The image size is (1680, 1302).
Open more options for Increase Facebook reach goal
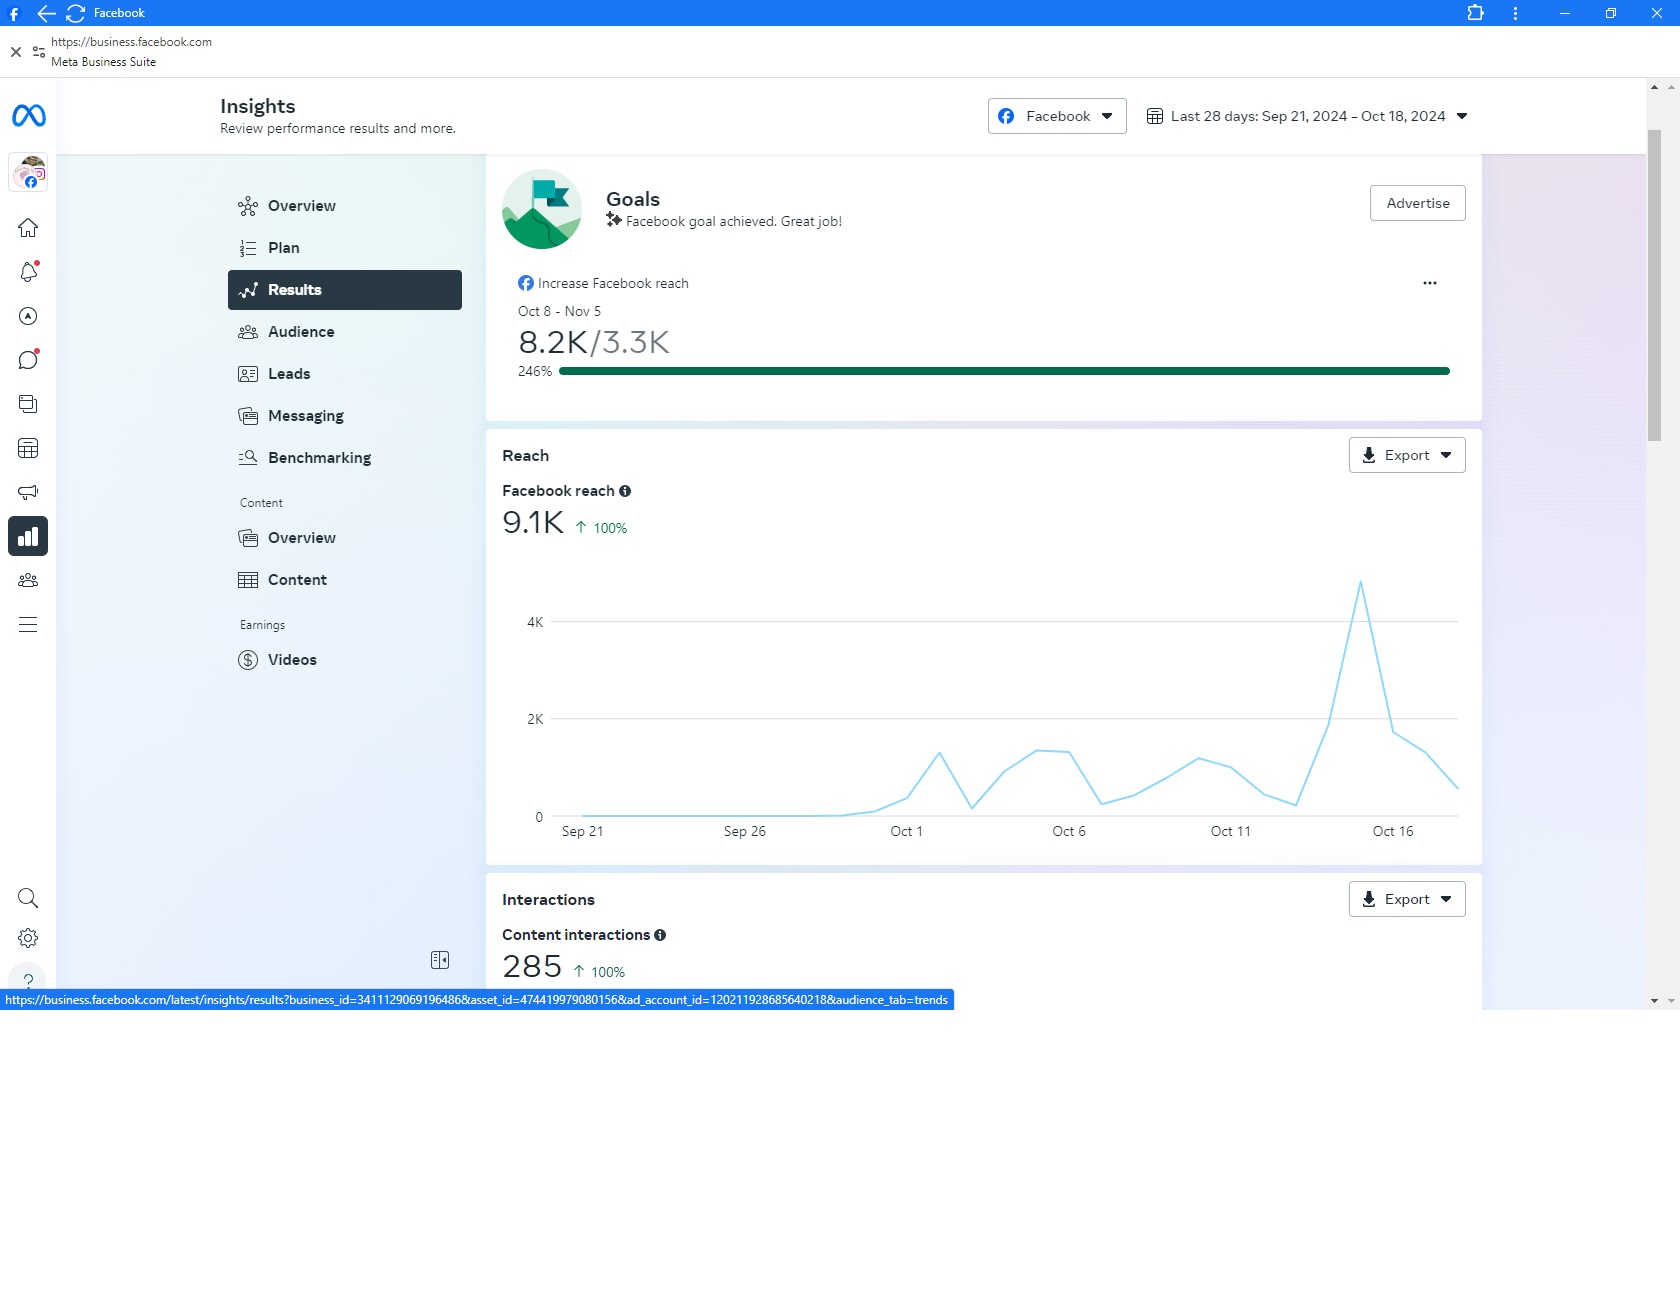[x=1430, y=283]
